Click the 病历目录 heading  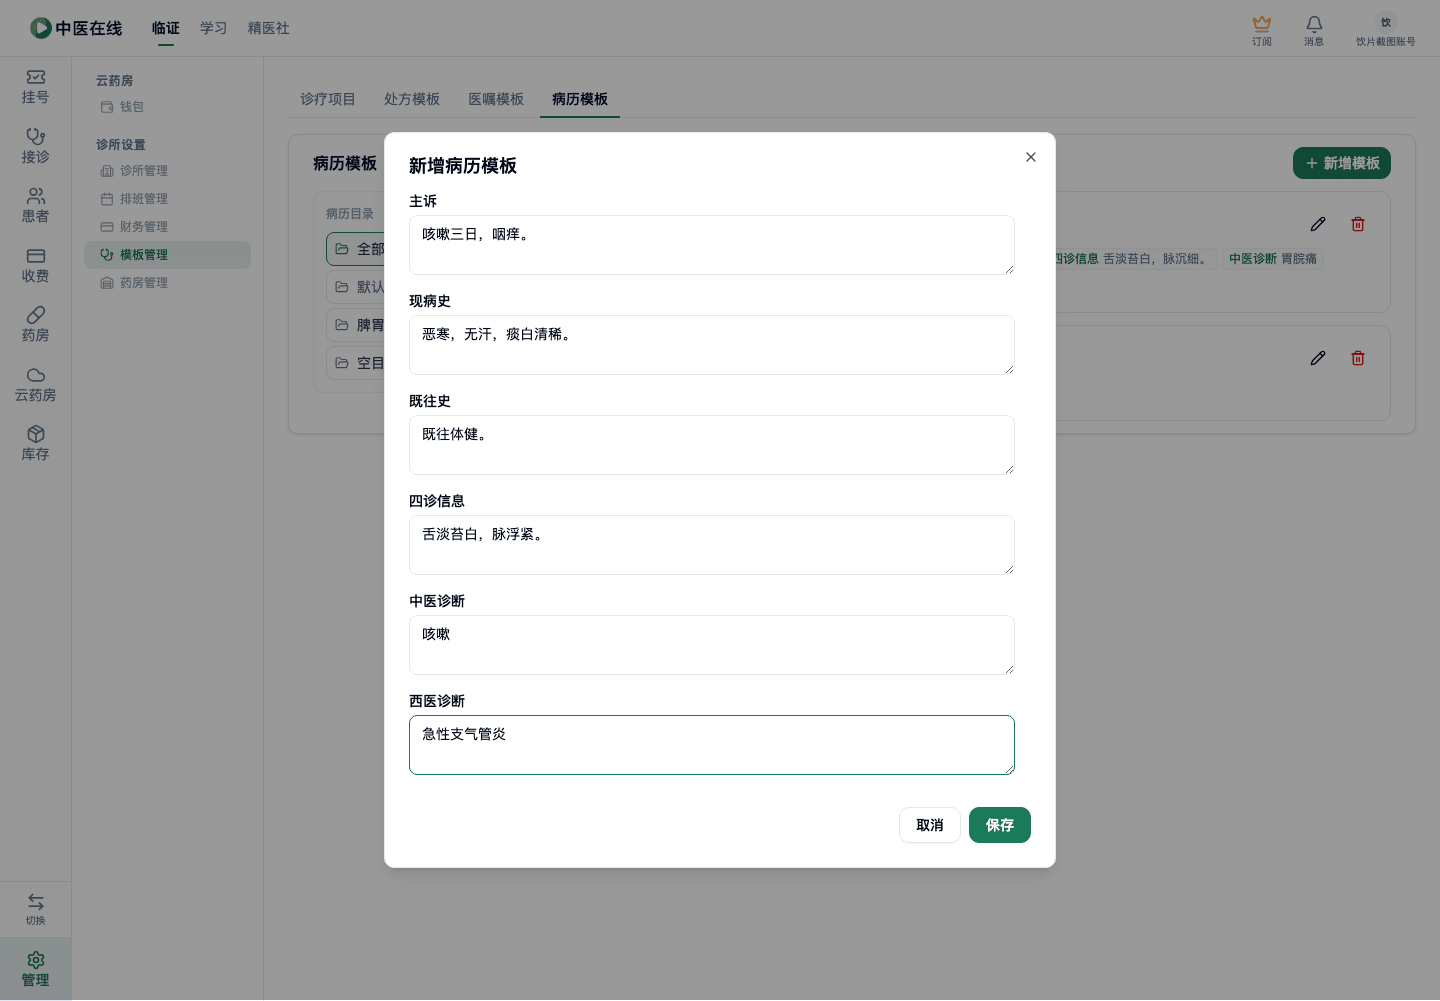350,214
